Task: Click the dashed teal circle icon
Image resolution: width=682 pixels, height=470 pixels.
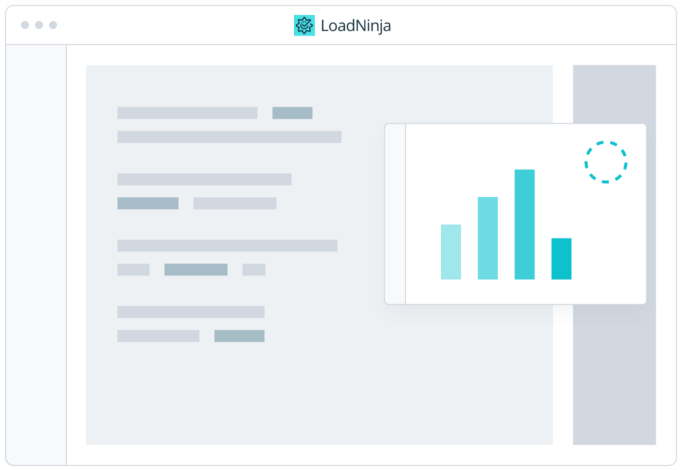Action: pyautogui.click(x=605, y=162)
